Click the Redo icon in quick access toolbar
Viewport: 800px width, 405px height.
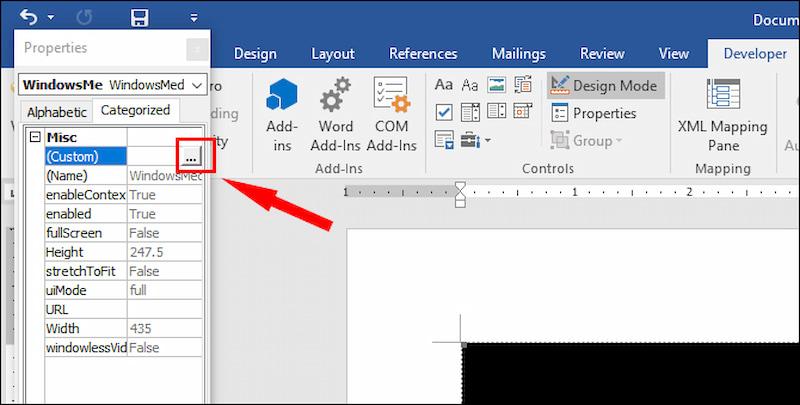click(84, 18)
